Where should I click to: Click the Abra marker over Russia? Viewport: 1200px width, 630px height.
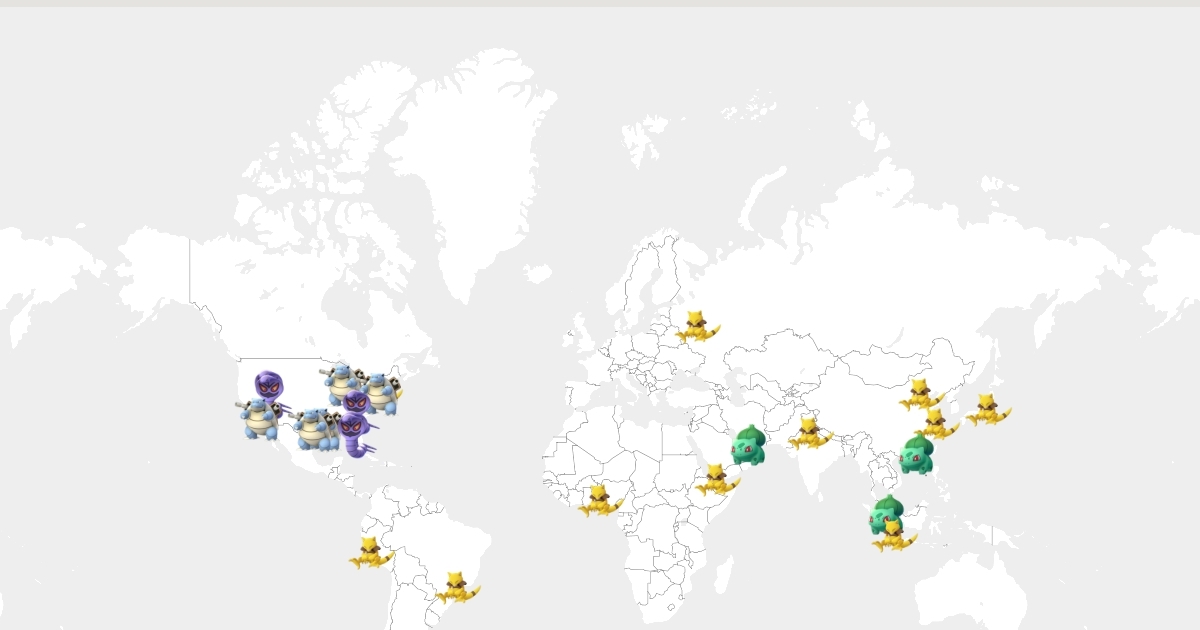point(697,326)
